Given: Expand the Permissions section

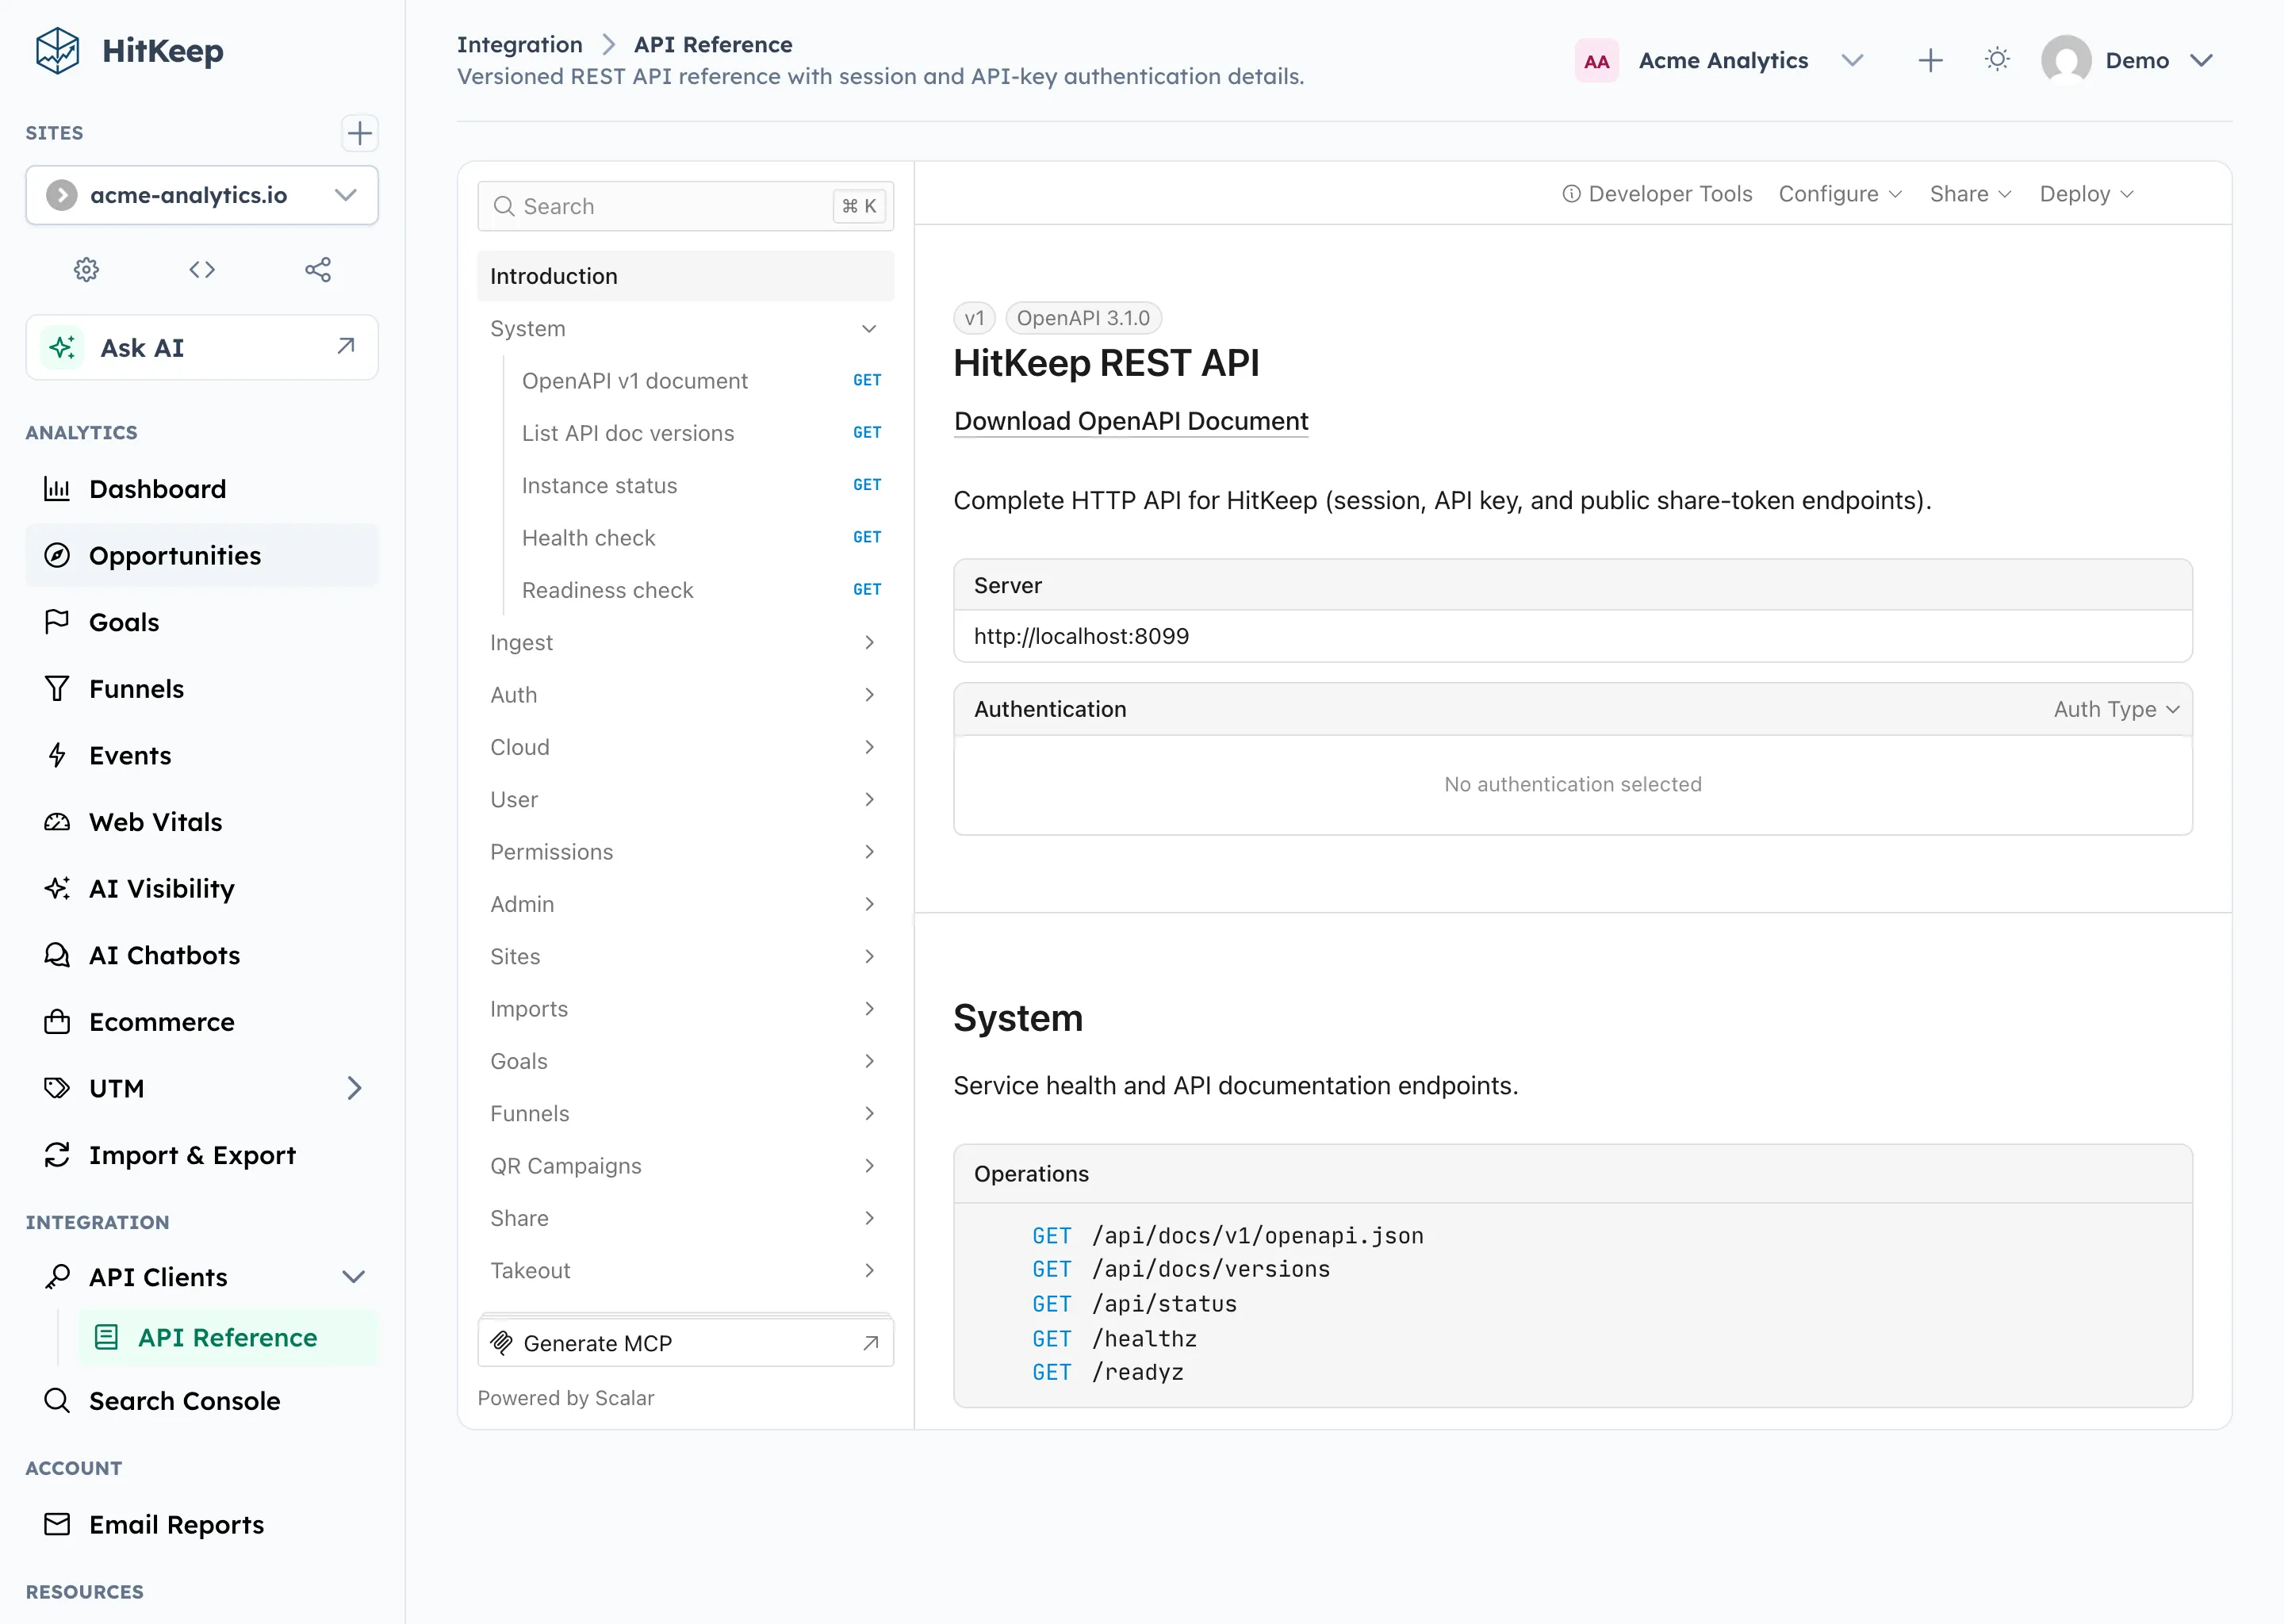Looking at the screenshot, I should [685, 851].
